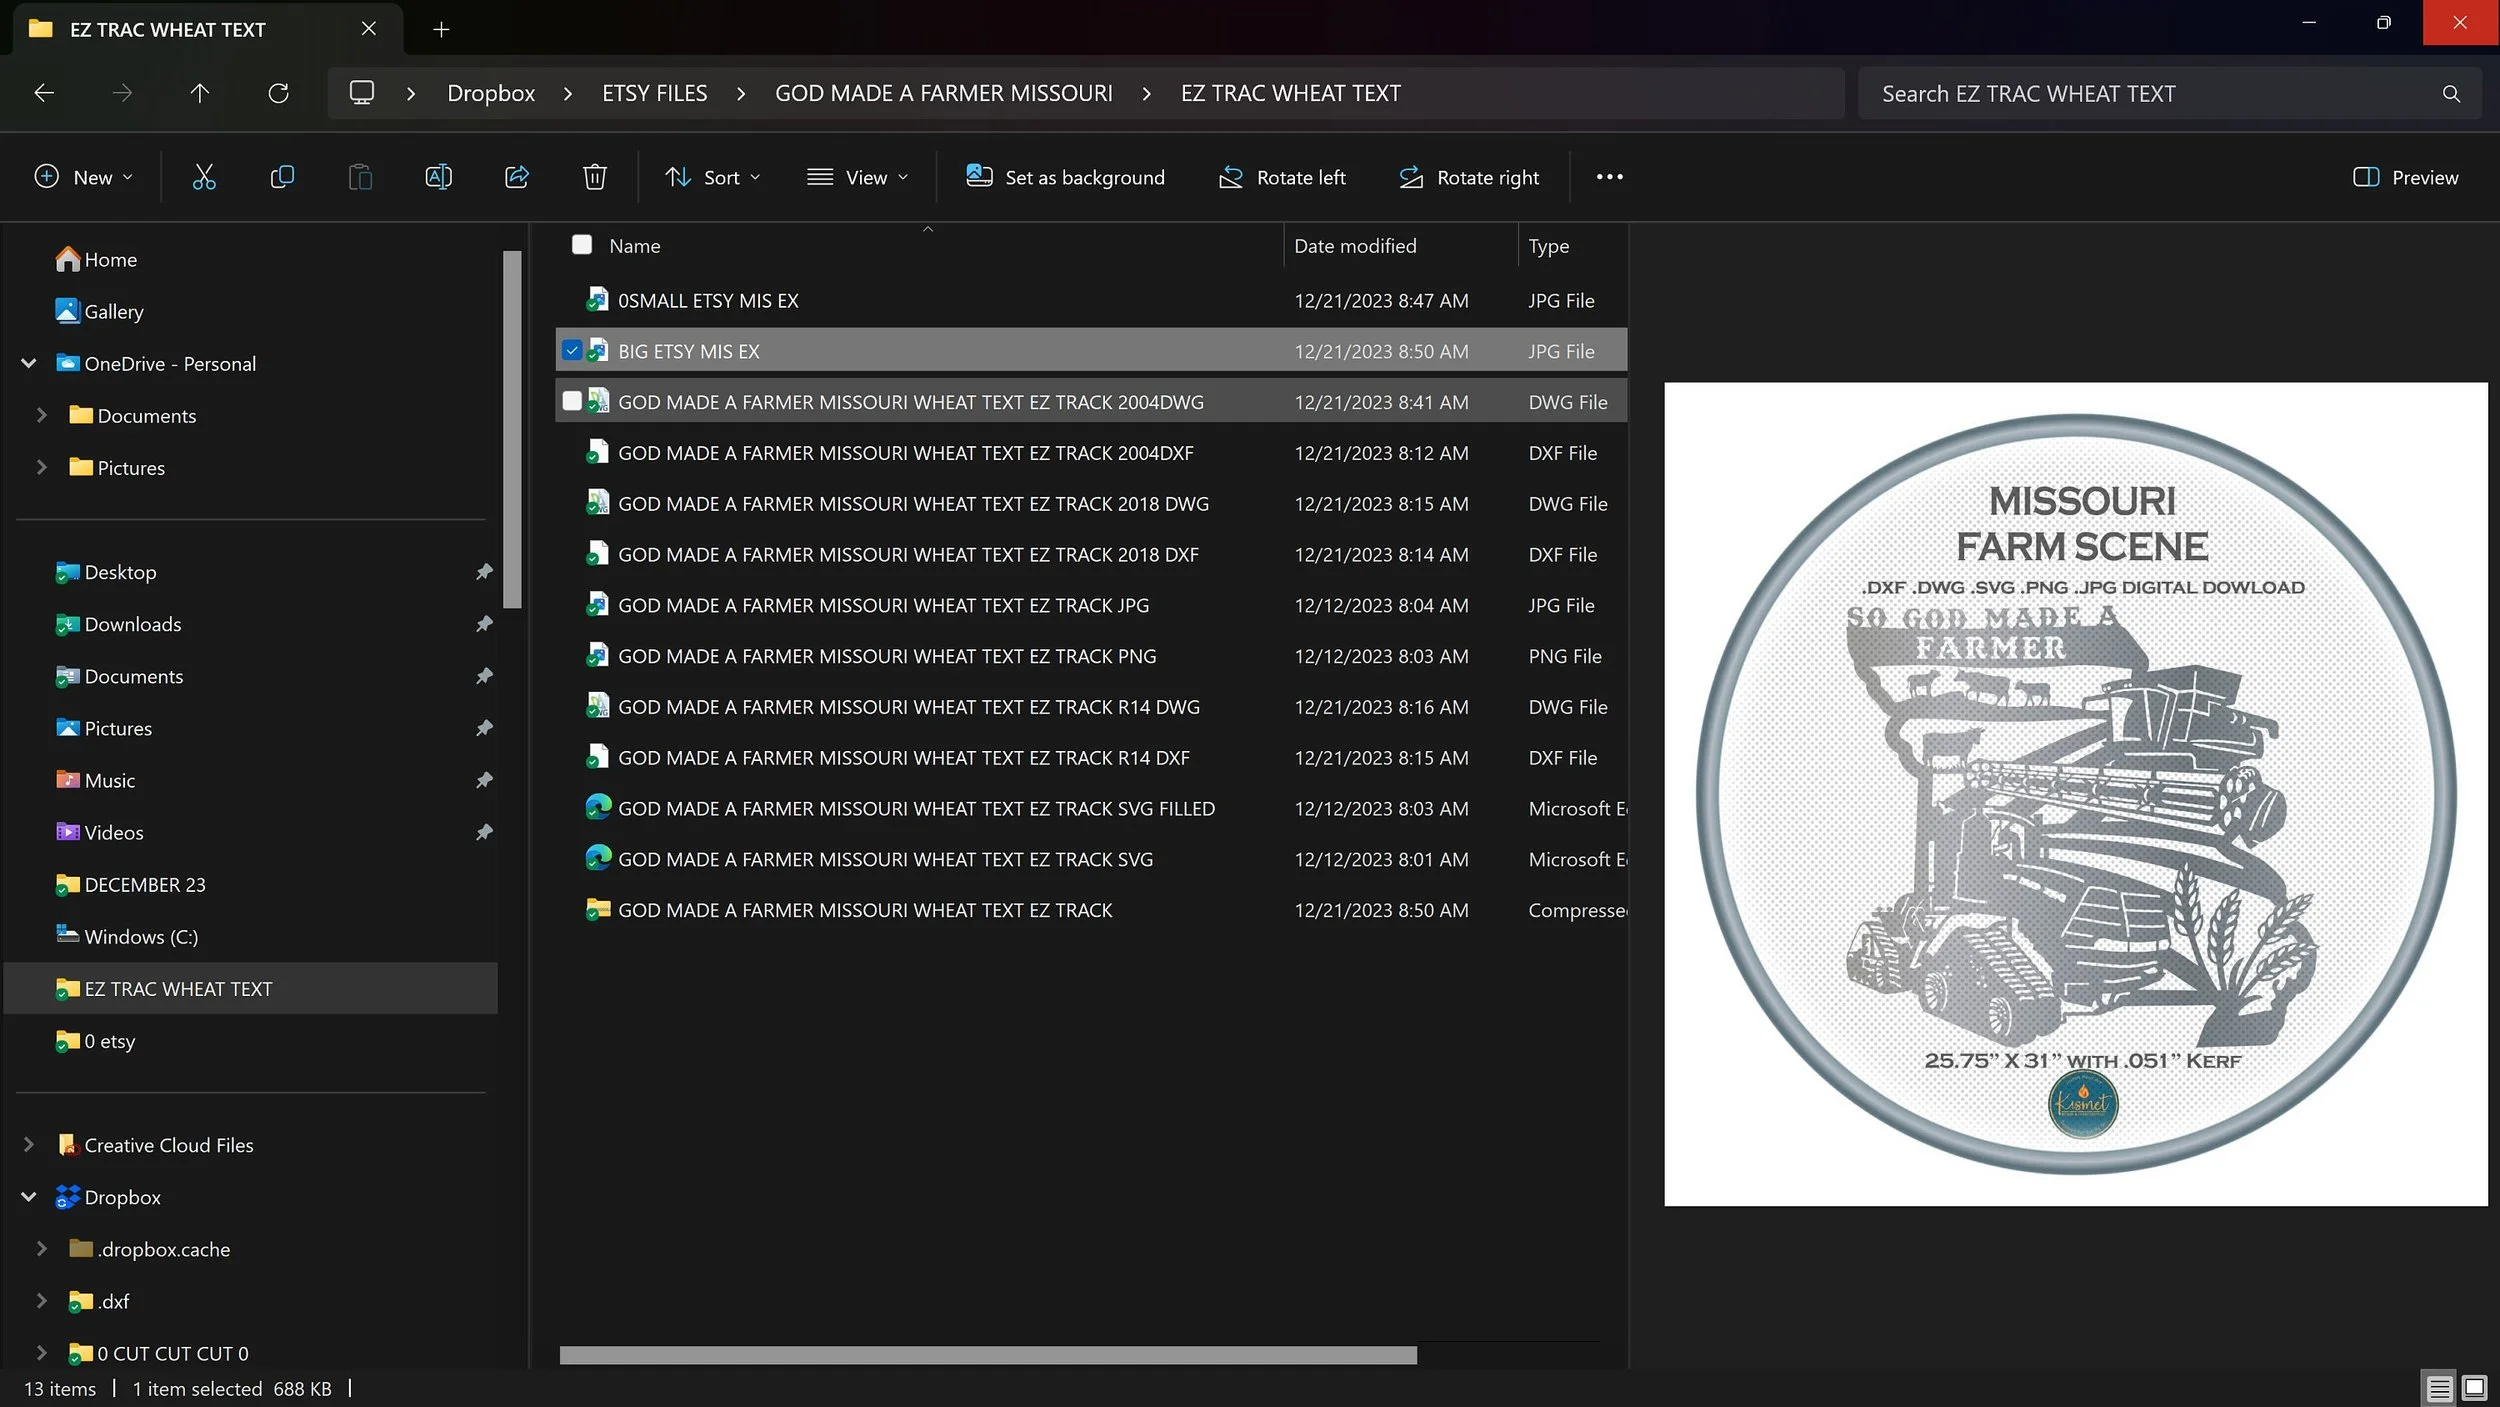This screenshot has height=1407, width=2500.
Task: Click the Share icon
Action: (516, 177)
